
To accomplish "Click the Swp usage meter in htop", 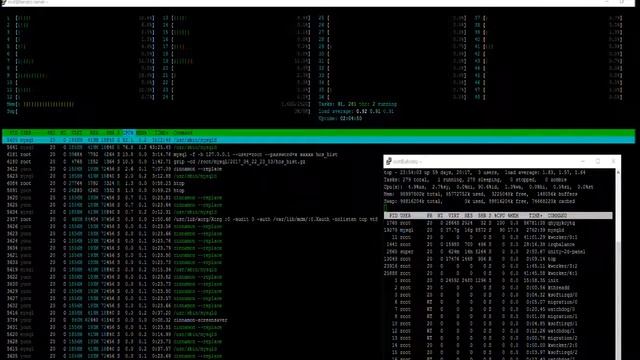I will 159,111.
